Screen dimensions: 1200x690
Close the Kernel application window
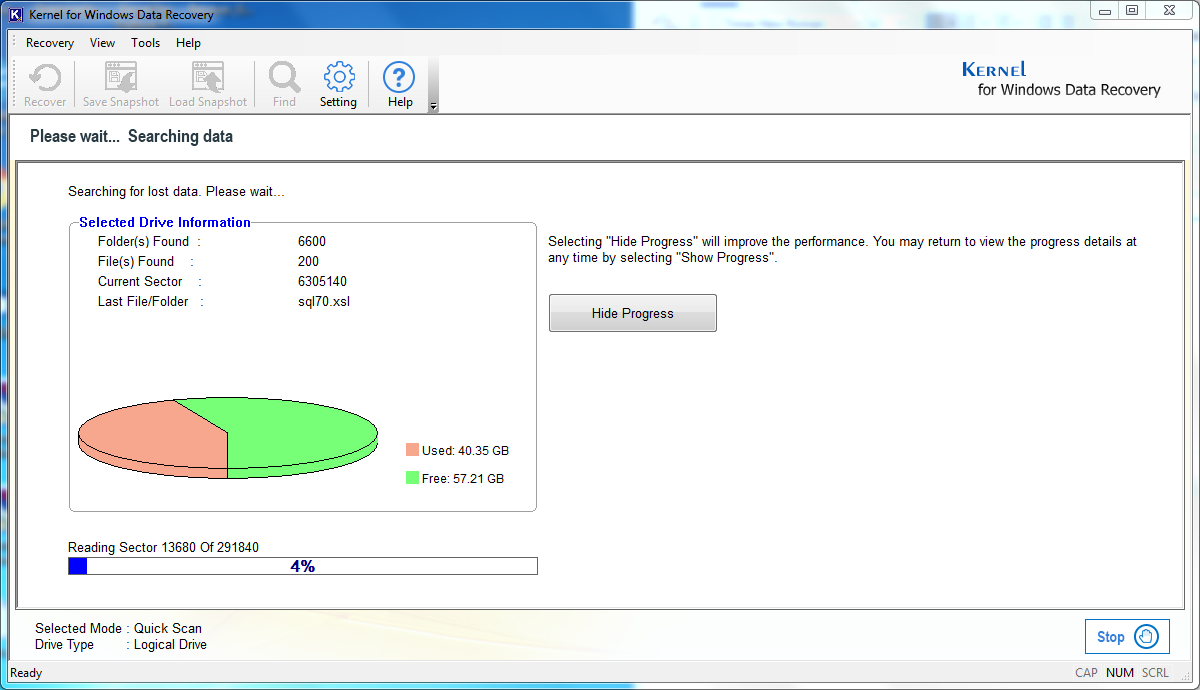[x=1168, y=10]
